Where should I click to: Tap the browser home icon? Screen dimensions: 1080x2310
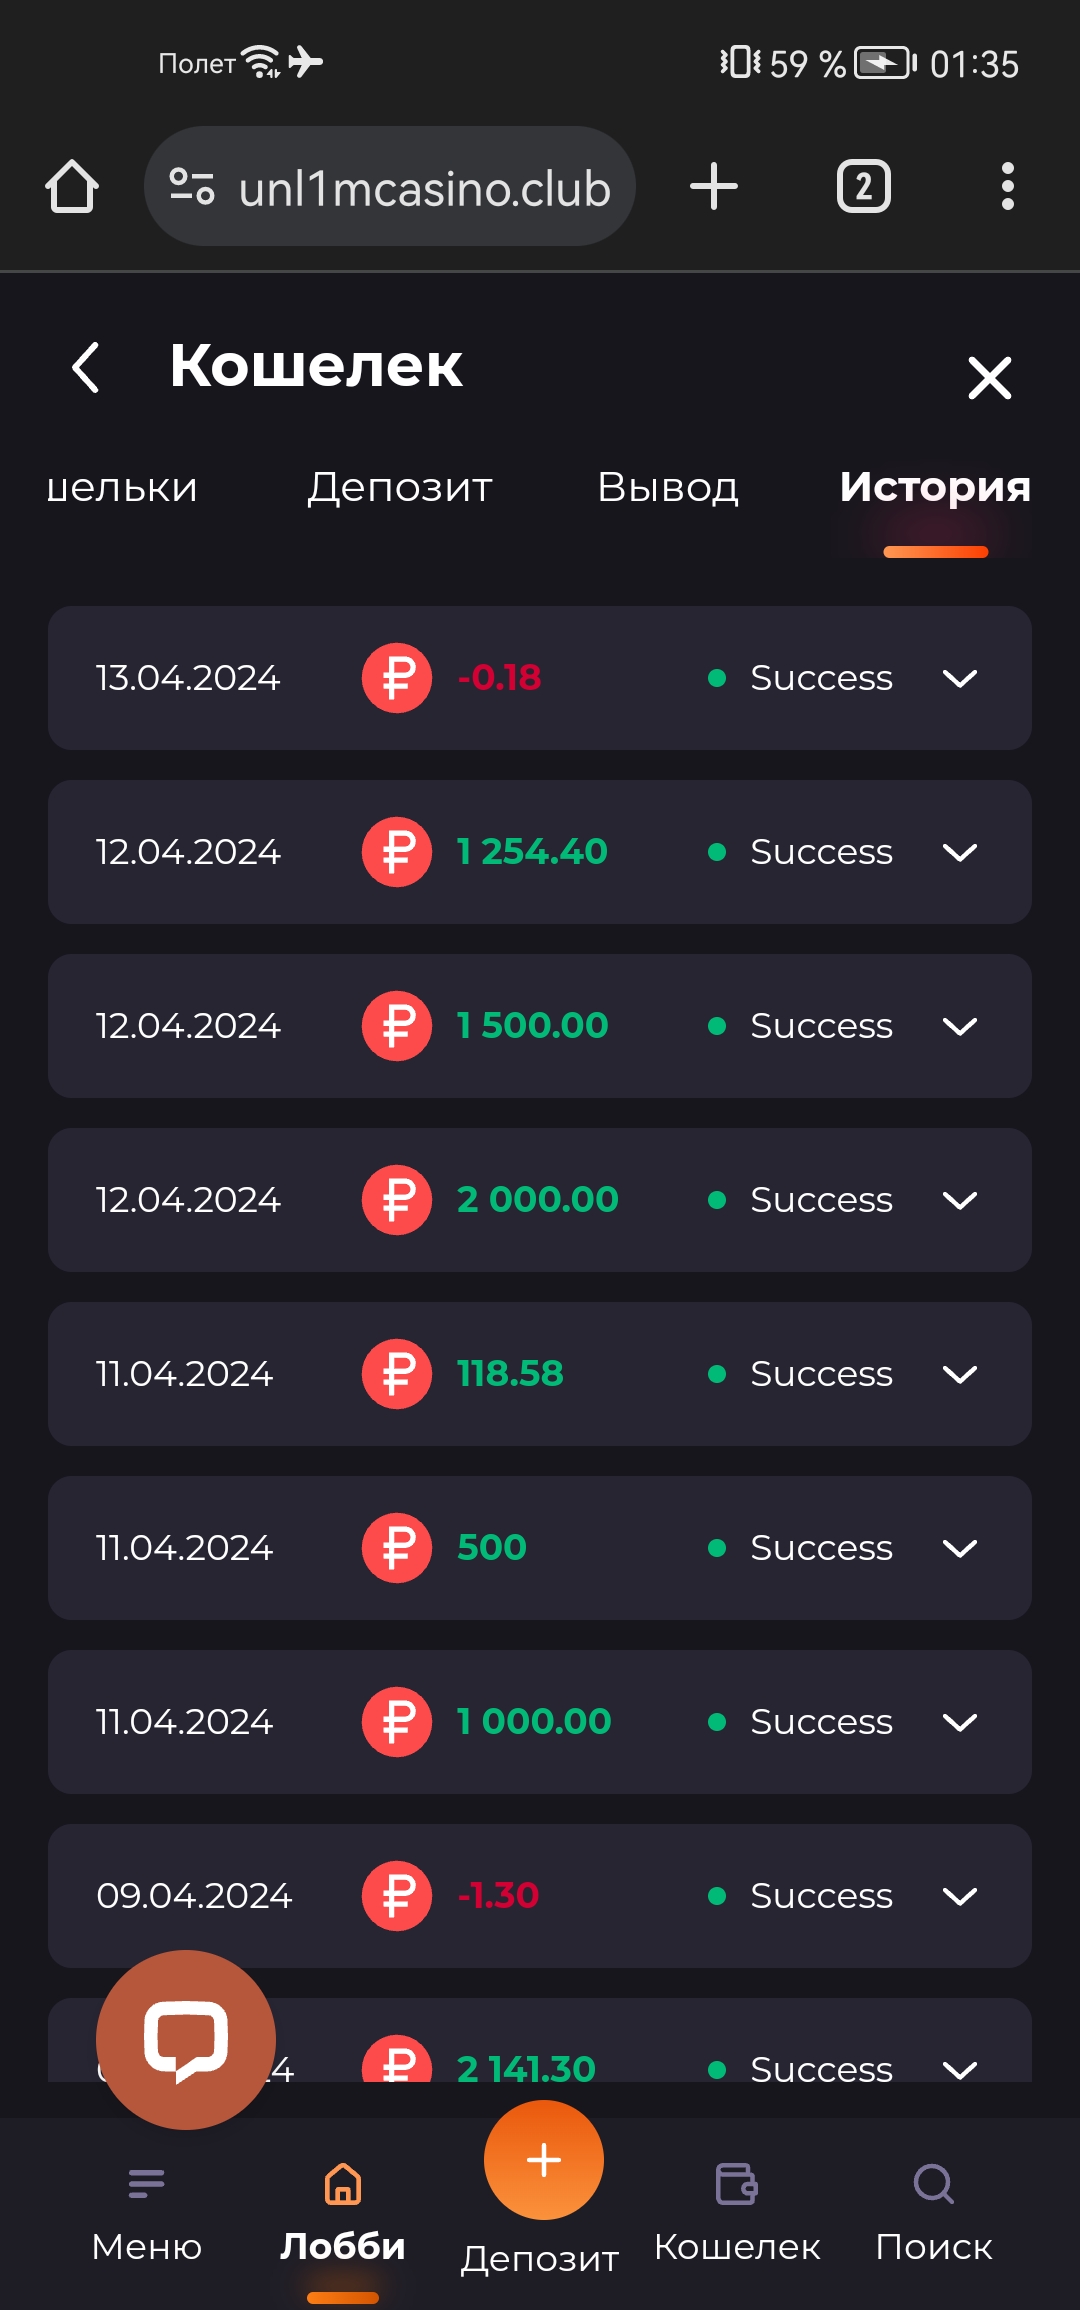[x=72, y=187]
